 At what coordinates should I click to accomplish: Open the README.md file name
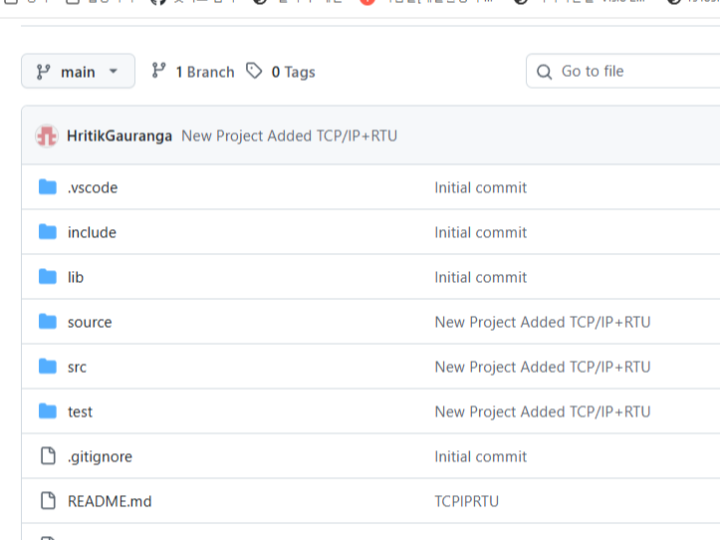coord(109,501)
